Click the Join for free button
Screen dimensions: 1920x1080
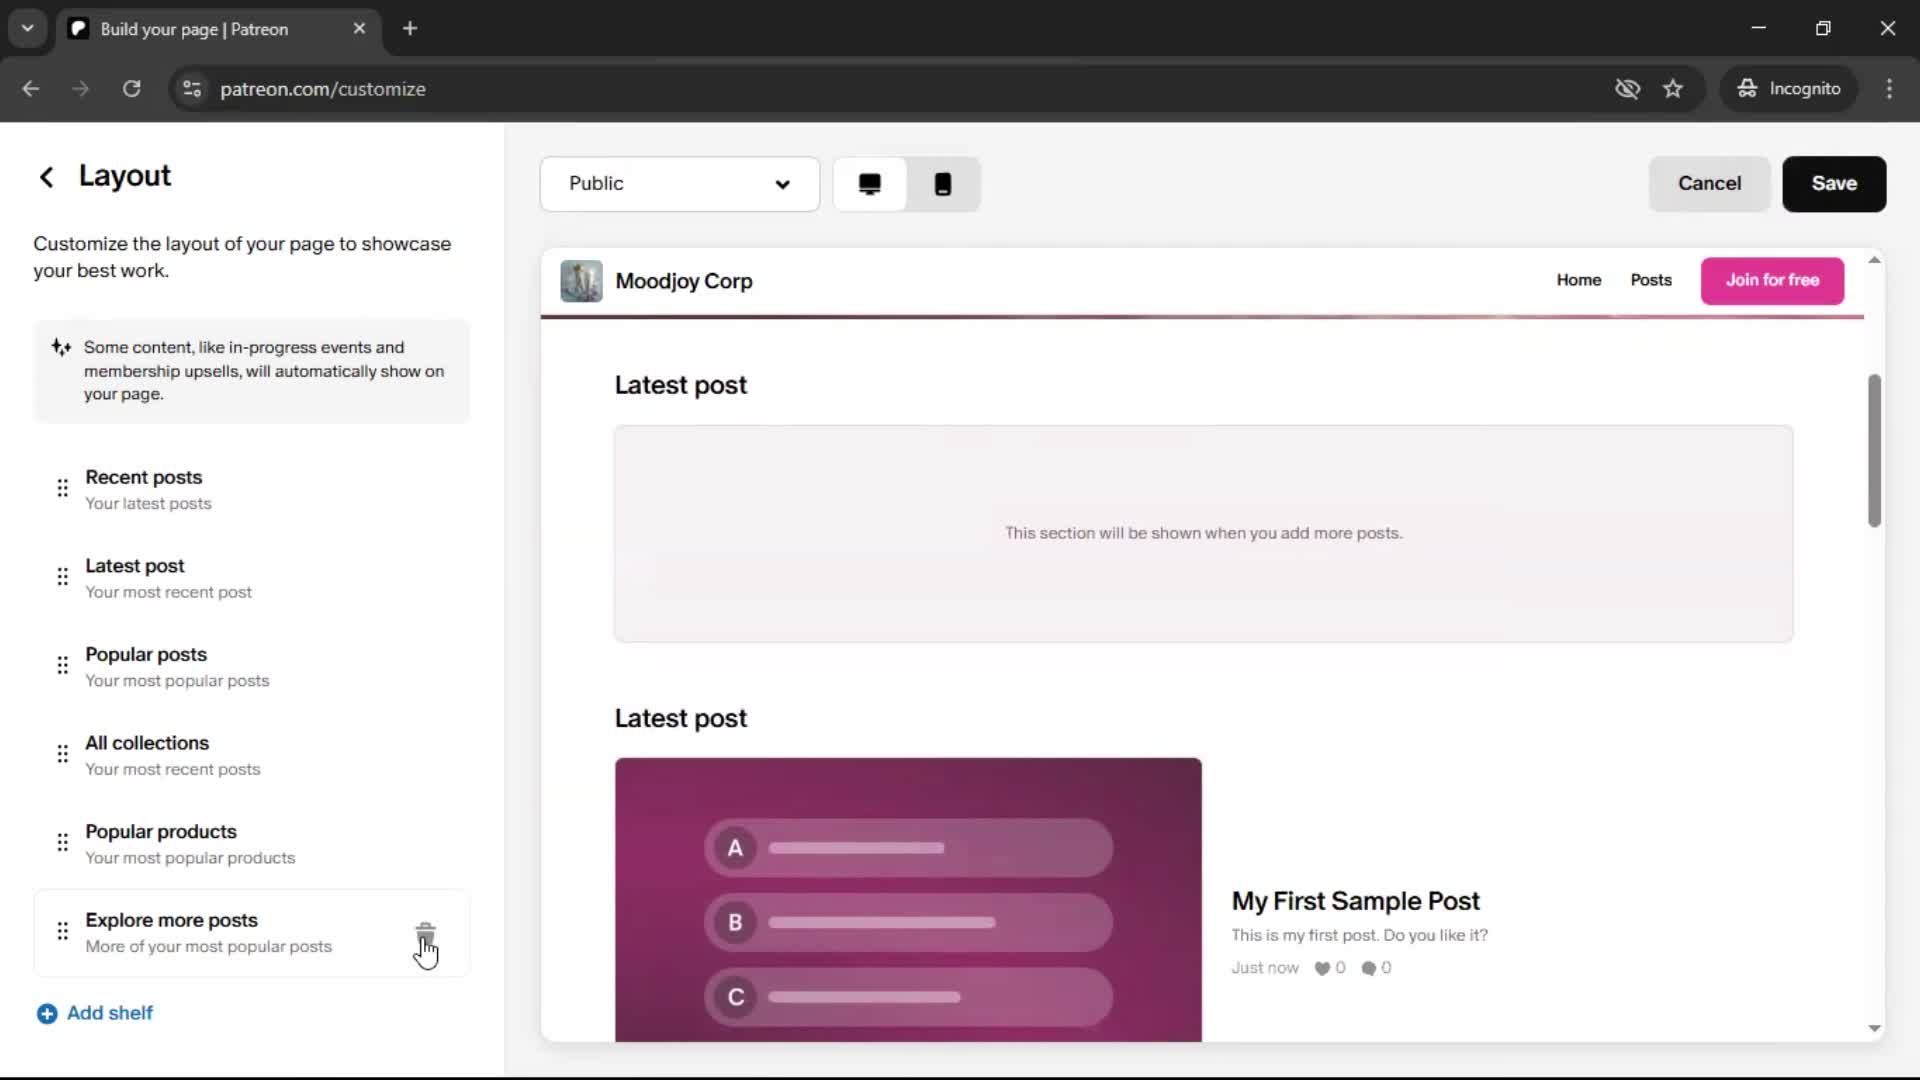[x=1771, y=281]
